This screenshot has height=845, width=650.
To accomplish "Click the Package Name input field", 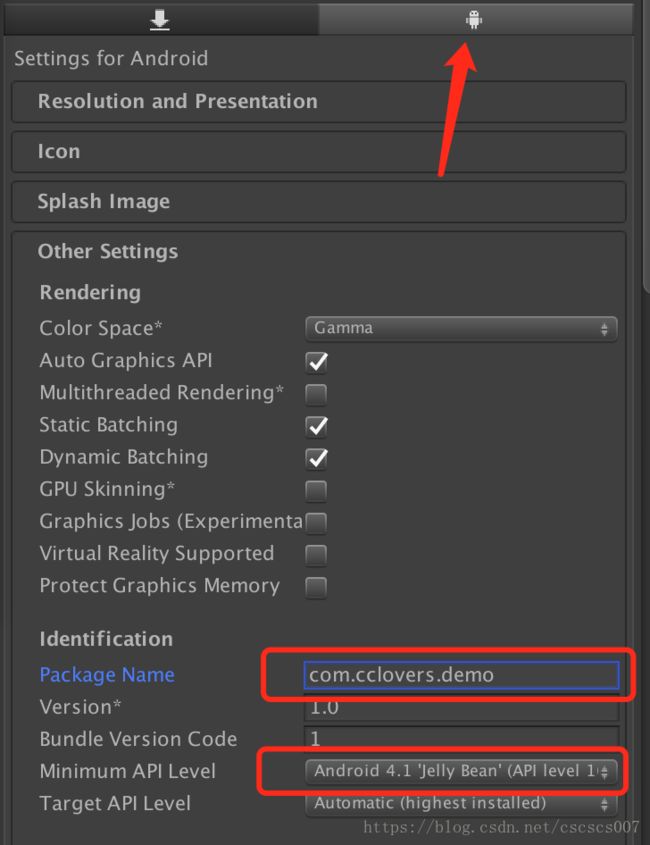I will point(461,675).
